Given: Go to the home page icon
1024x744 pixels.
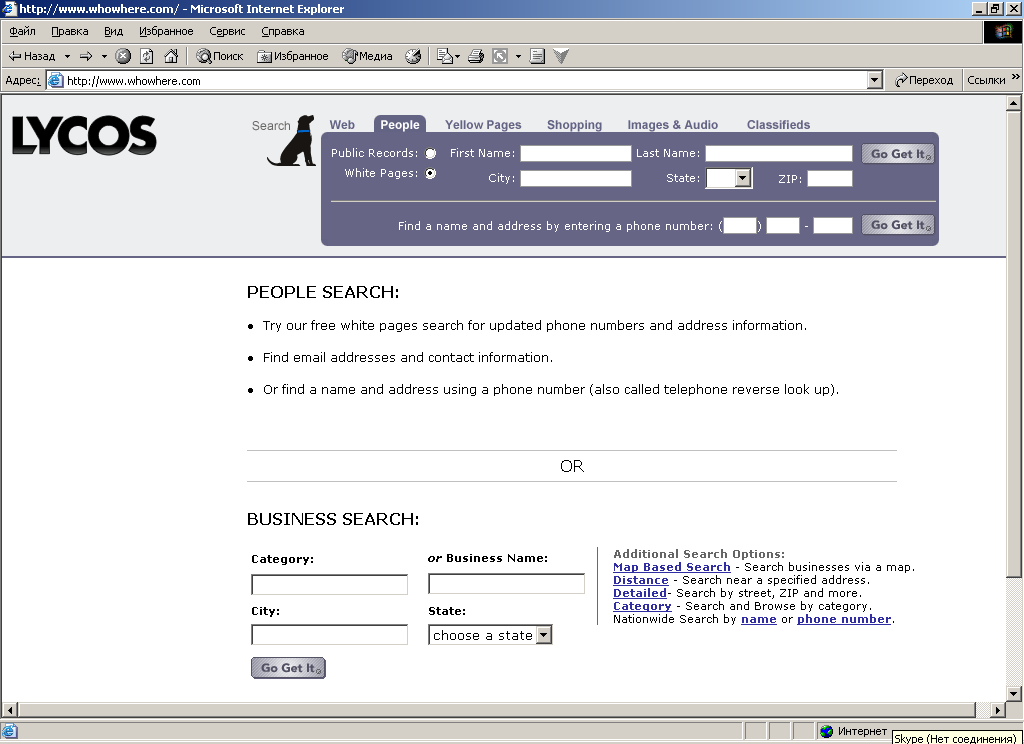Looking at the screenshot, I should 171,56.
